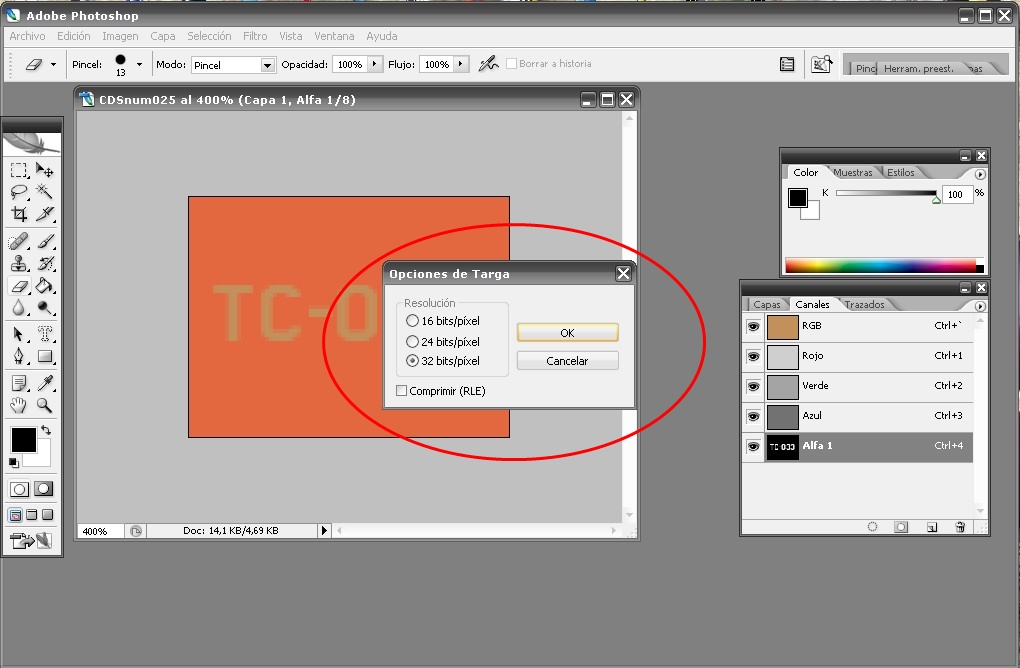Switch to the Capas tab

tap(767, 304)
